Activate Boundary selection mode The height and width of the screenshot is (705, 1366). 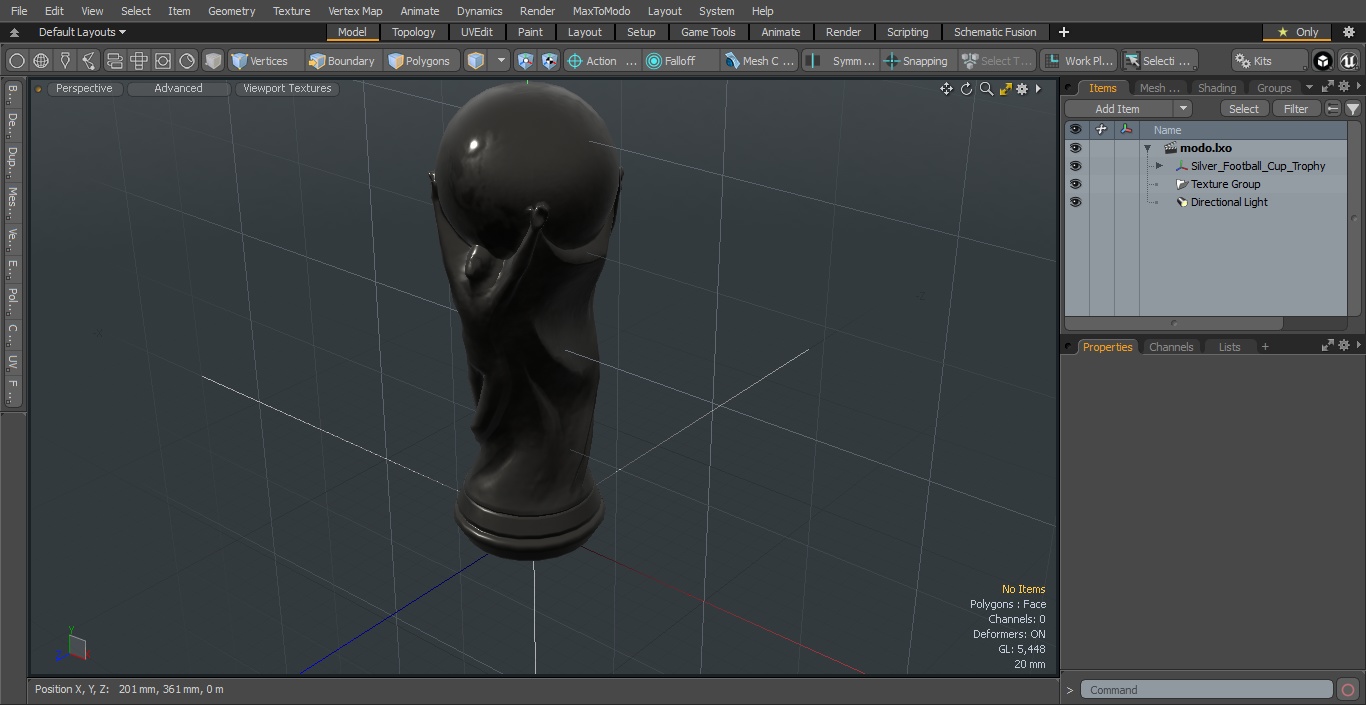coord(342,61)
